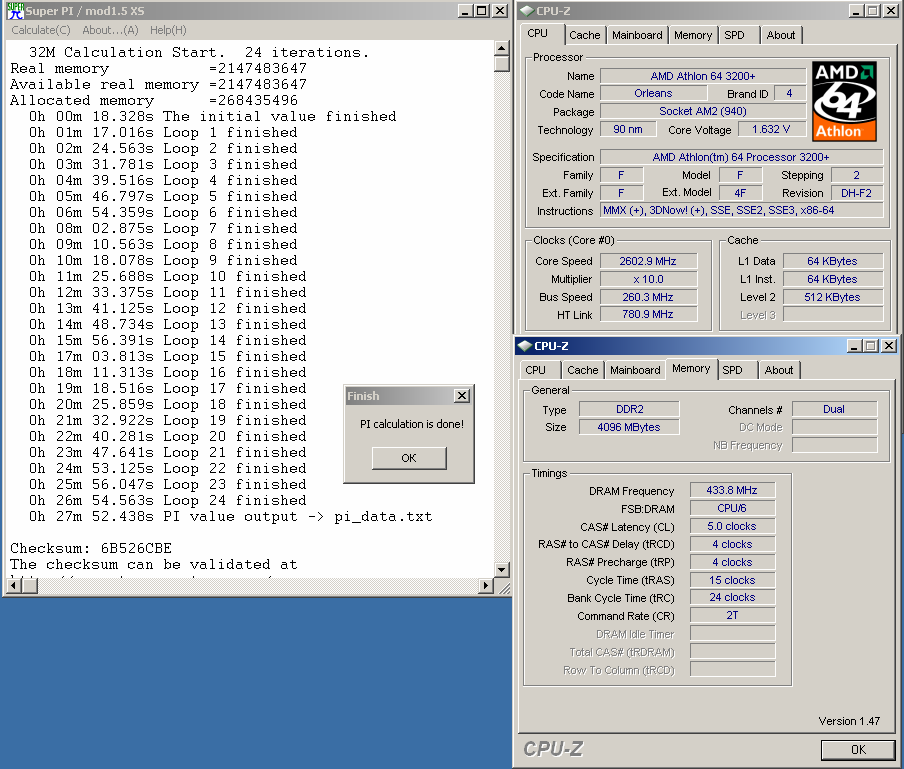Click the Revision value 'DH-F2'
The width and height of the screenshot is (904, 769).
click(x=856, y=193)
